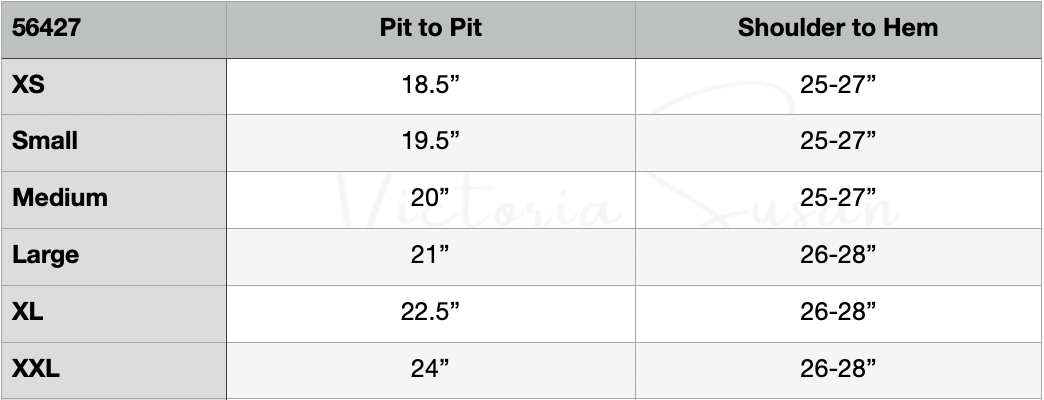Click the 18.5” pit measurement cell

click(x=430, y=85)
